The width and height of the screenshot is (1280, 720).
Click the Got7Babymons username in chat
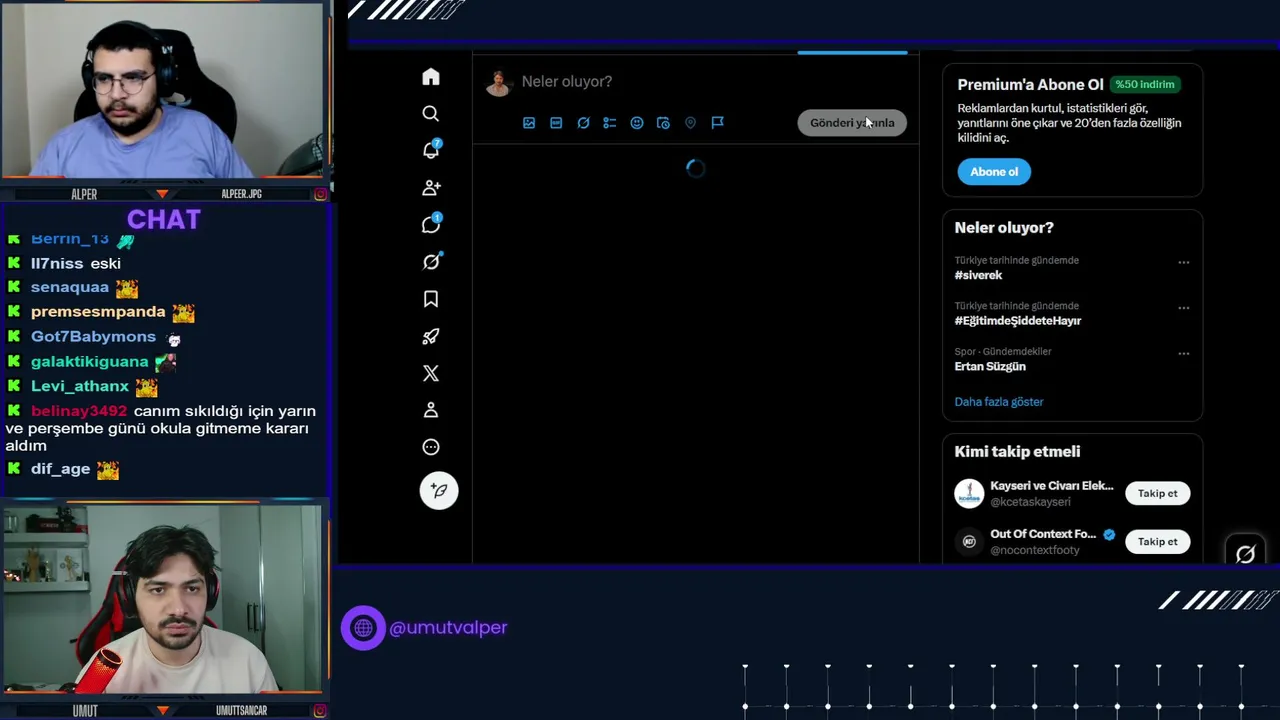(93, 337)
